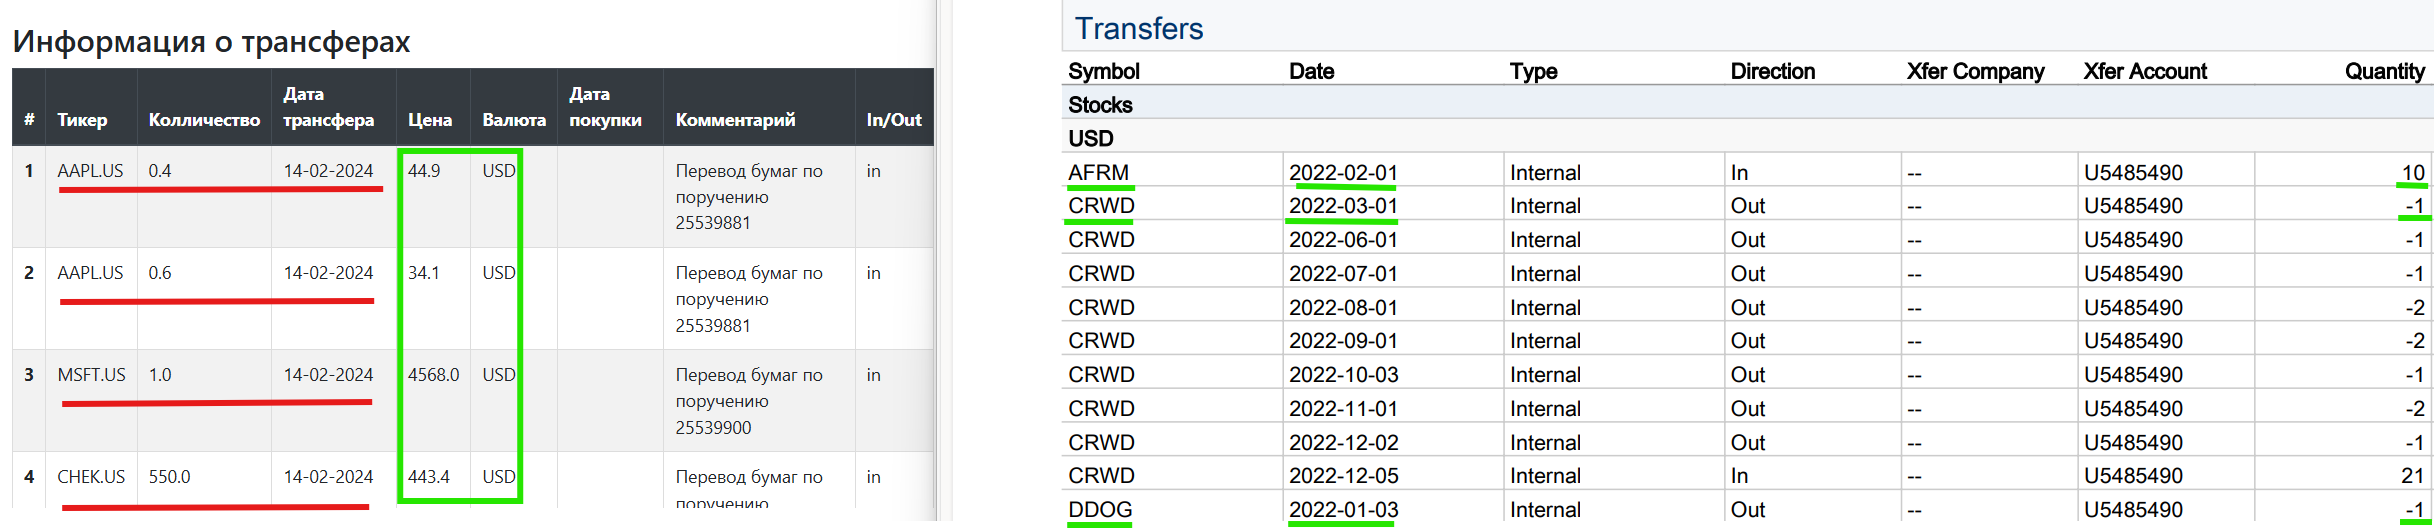Click the USD currency group row

(x=1747, y=138)
